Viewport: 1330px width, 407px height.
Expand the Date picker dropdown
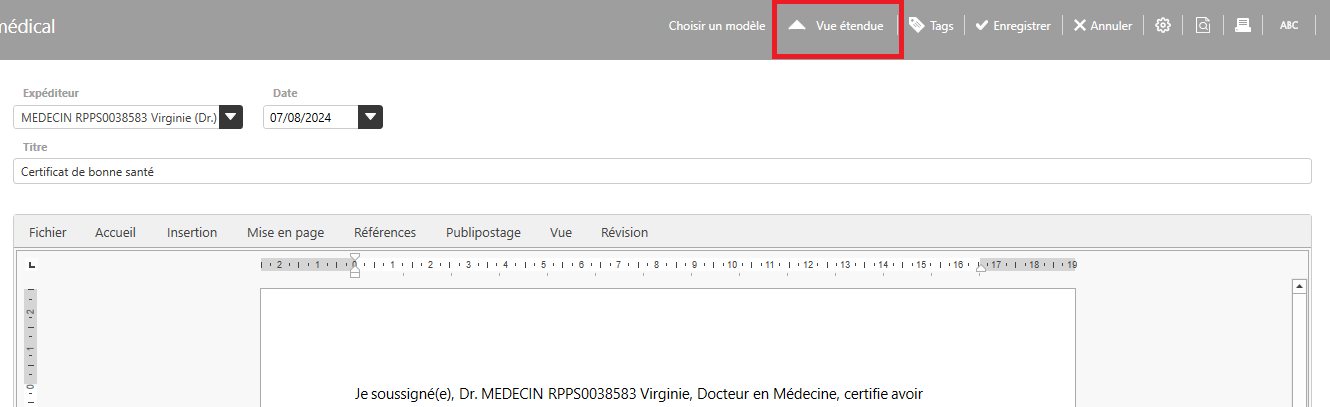[371, 118]
